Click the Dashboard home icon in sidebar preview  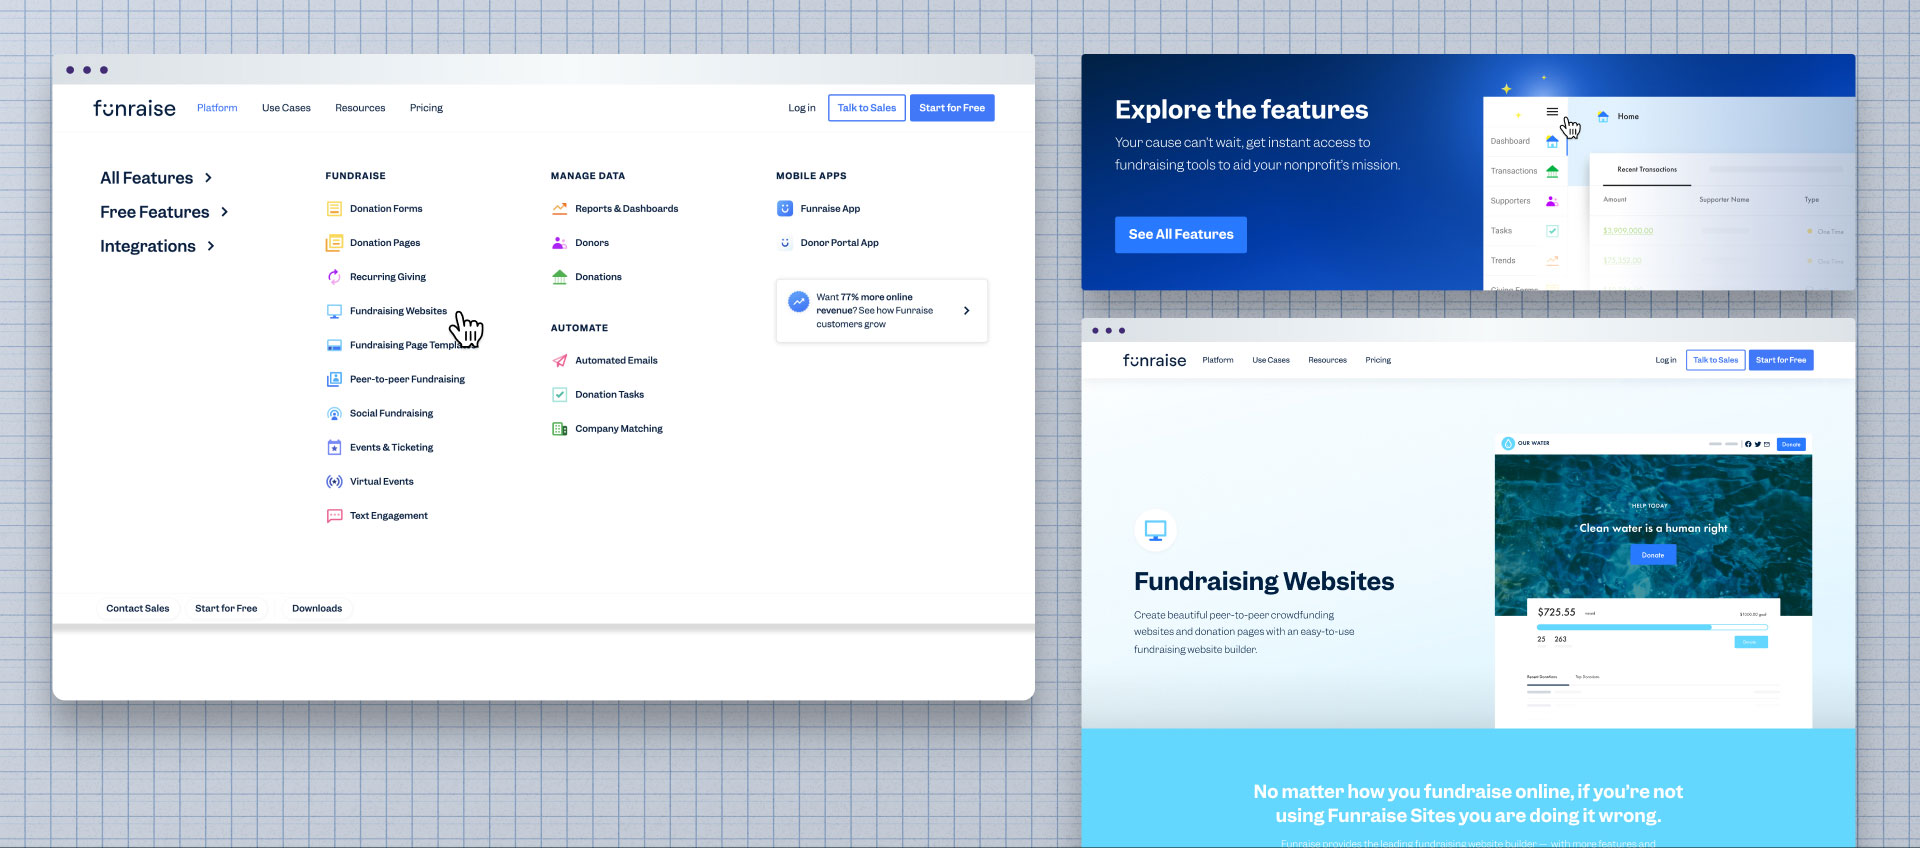point(1552,141)
